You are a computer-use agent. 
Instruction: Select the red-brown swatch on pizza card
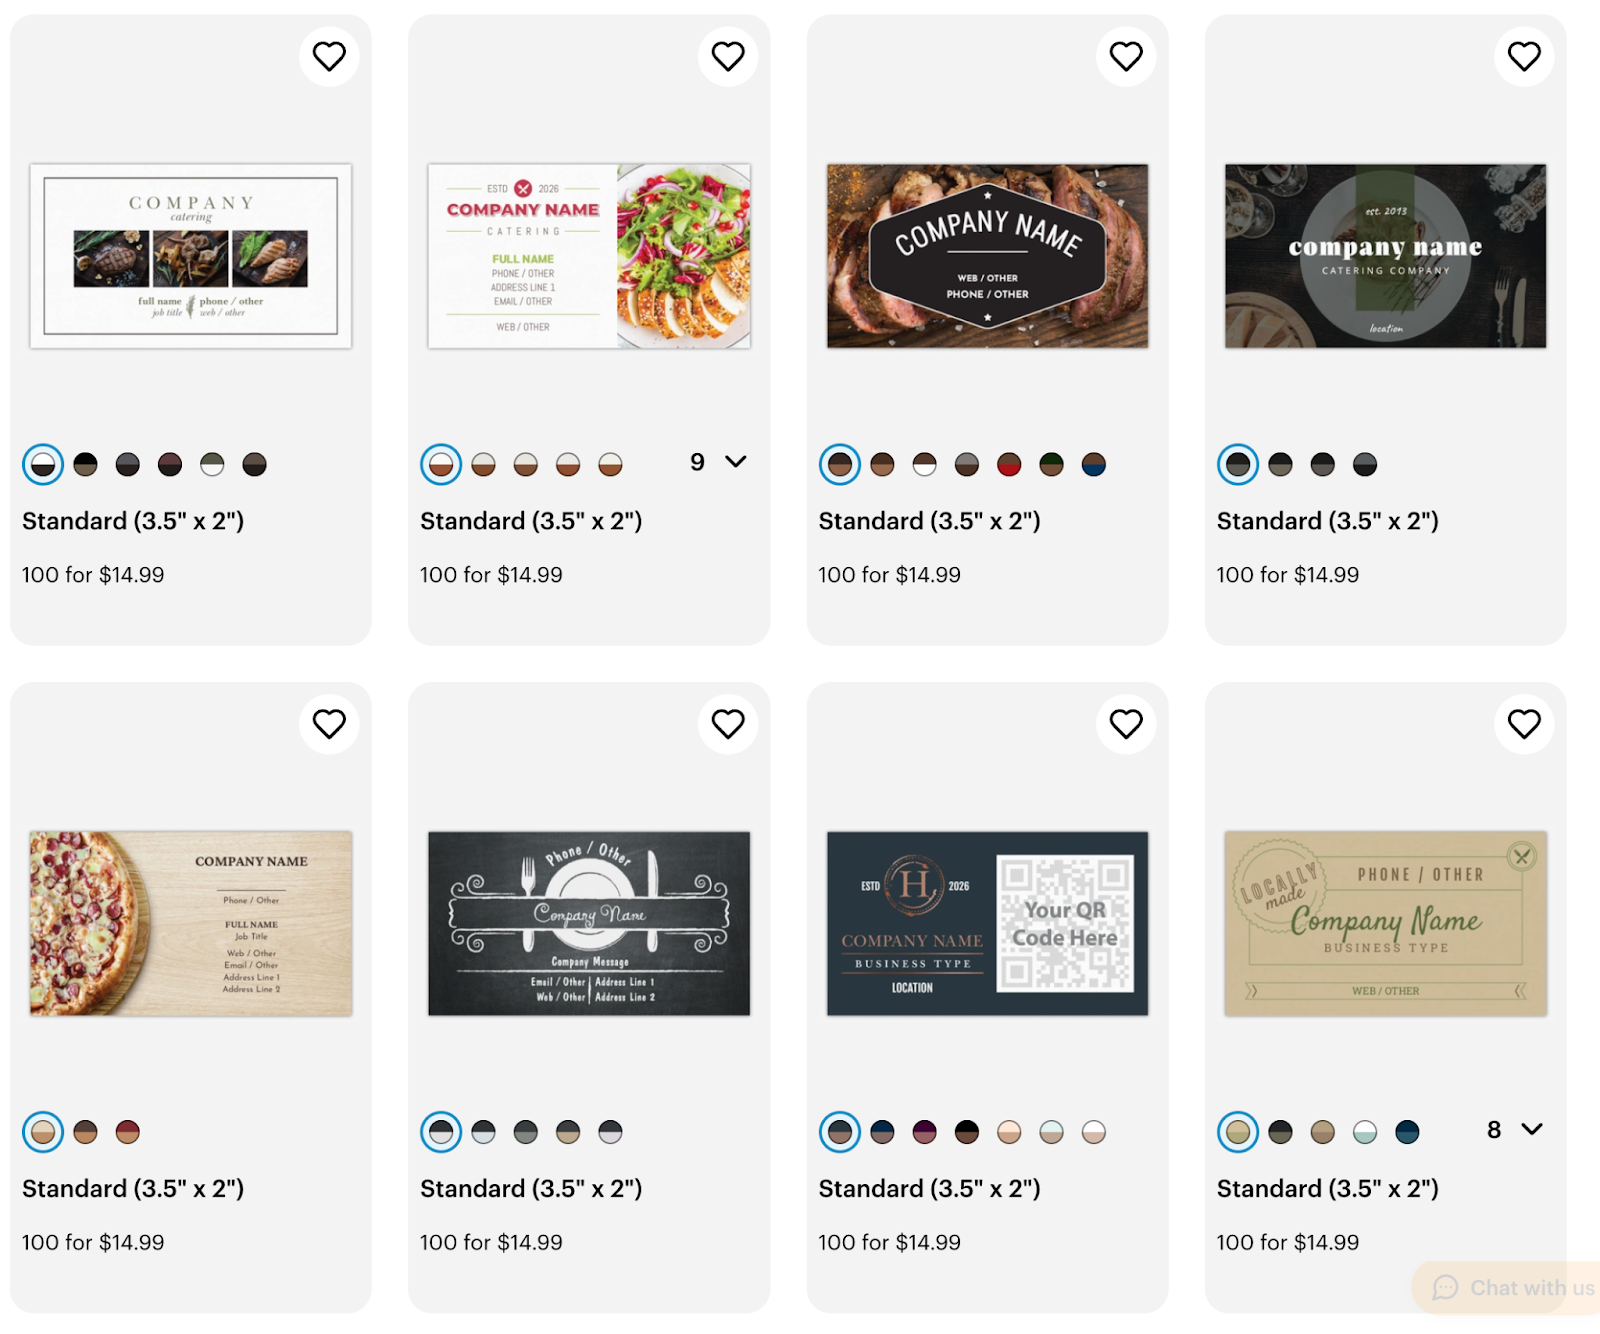click(128, 1132)
